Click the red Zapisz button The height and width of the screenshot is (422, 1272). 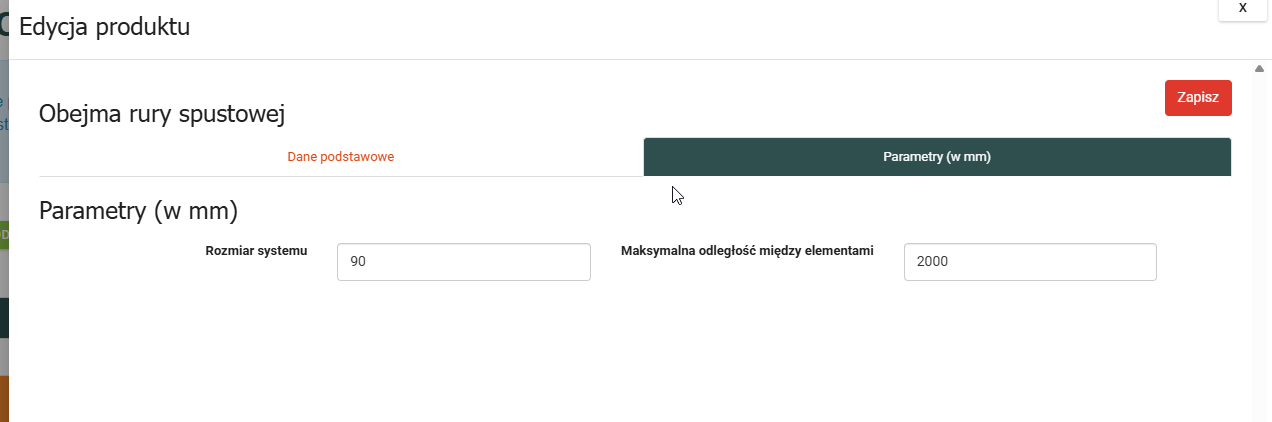(x=1197, y=98)
